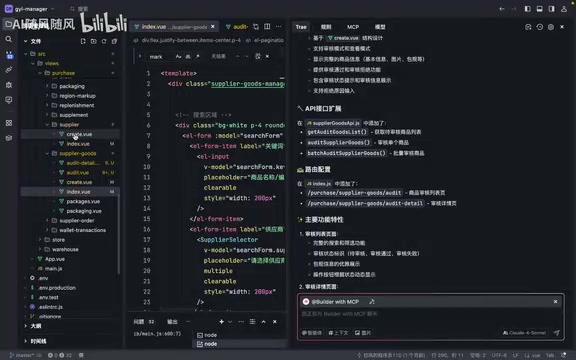Toggle the bottom panel layout
Viewport: 576px width, 360px height.
point(540,9)
